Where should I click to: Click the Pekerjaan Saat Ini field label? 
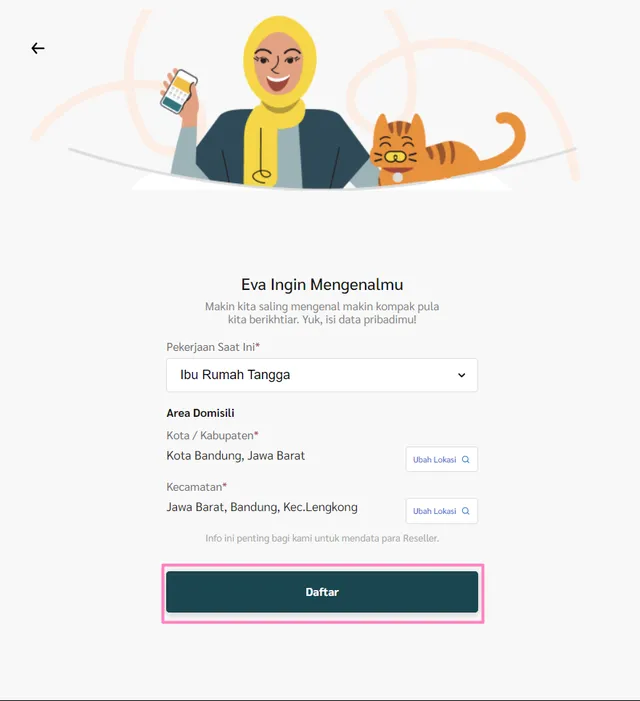[x=213, y=347]
